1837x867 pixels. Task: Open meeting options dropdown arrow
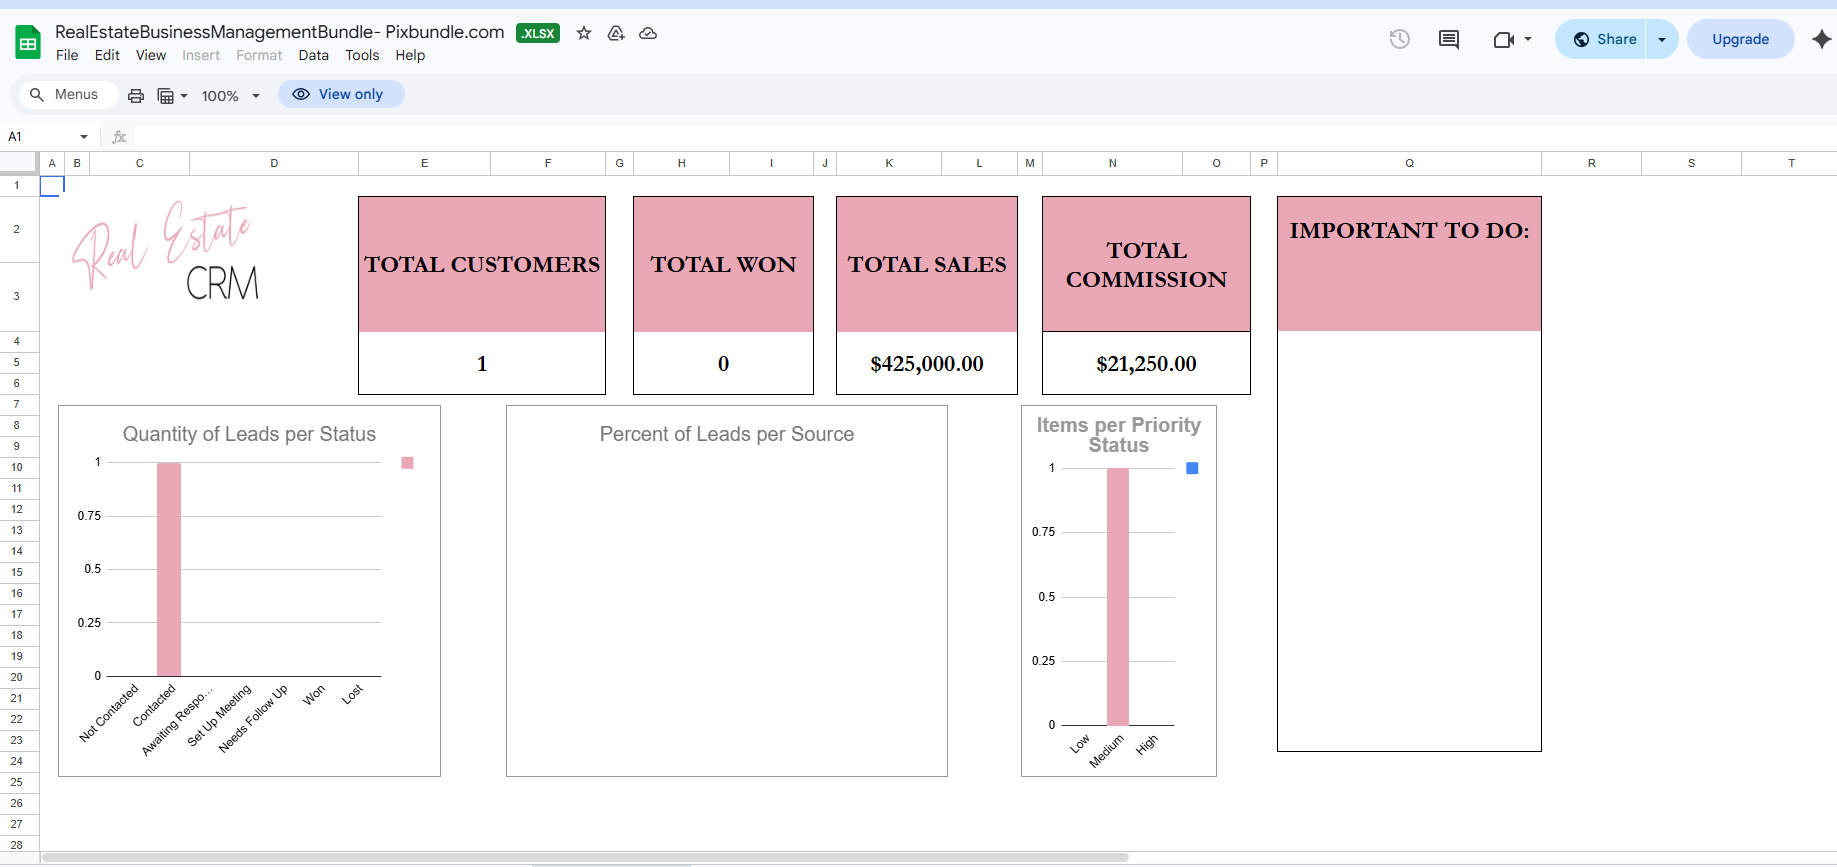point(1528,39)
